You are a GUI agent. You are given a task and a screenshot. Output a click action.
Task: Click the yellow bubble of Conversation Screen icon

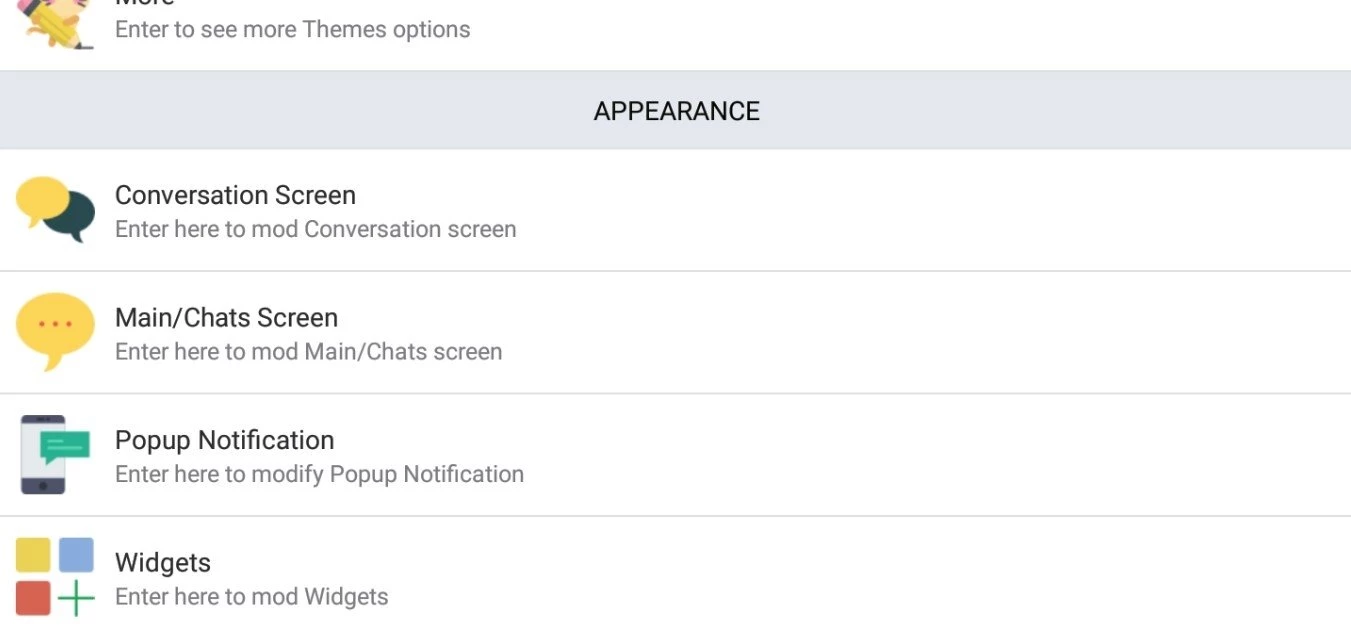tap(40, 199)
